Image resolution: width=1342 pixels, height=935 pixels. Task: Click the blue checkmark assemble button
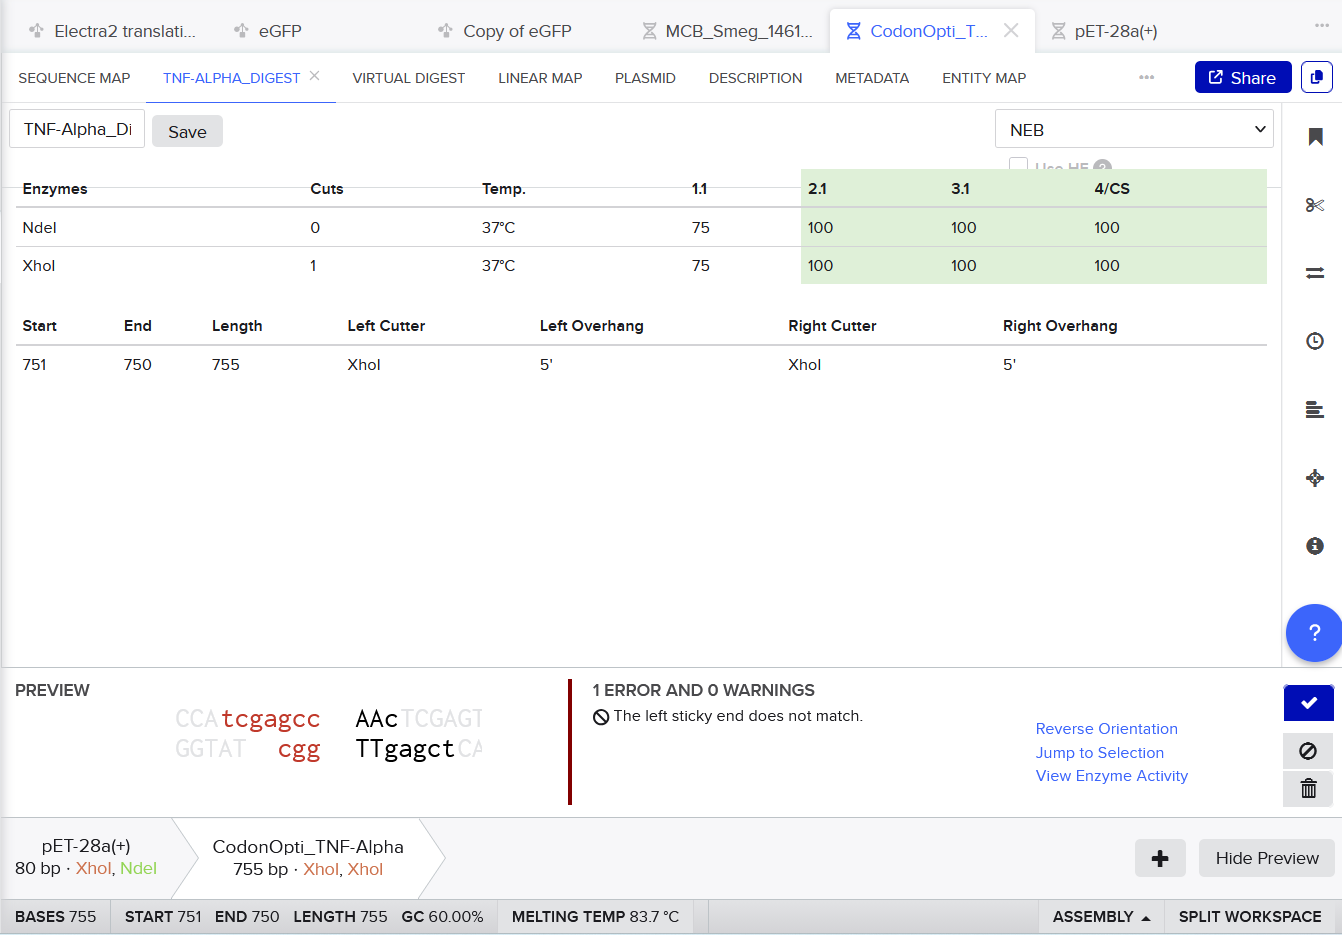pyautogui.click(x=1309, y=703)
